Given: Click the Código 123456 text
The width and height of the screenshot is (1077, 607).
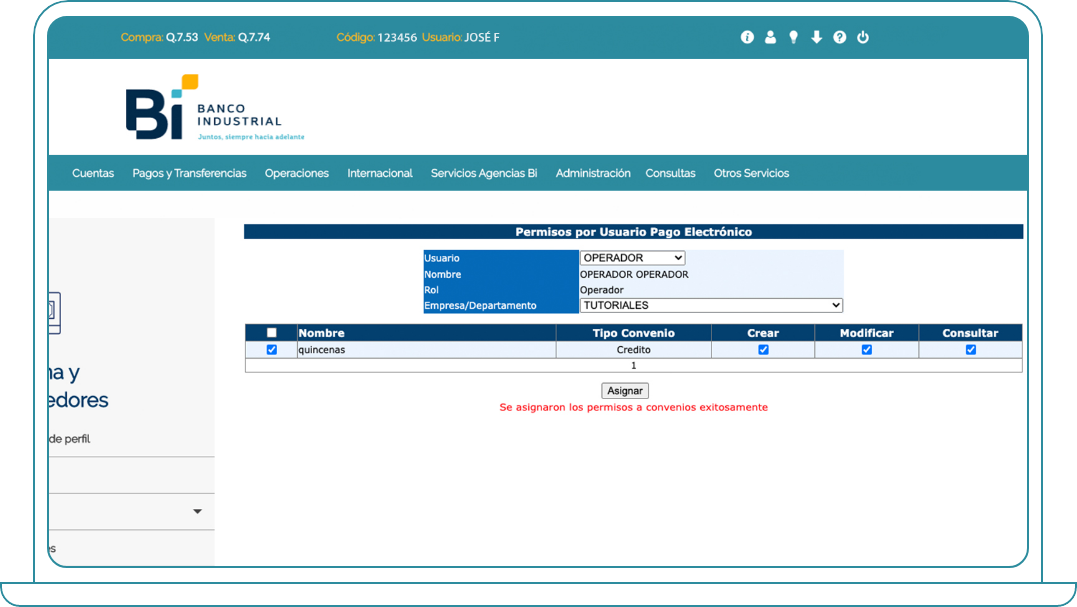Looking at the screenshot, I should click(376, 37).
